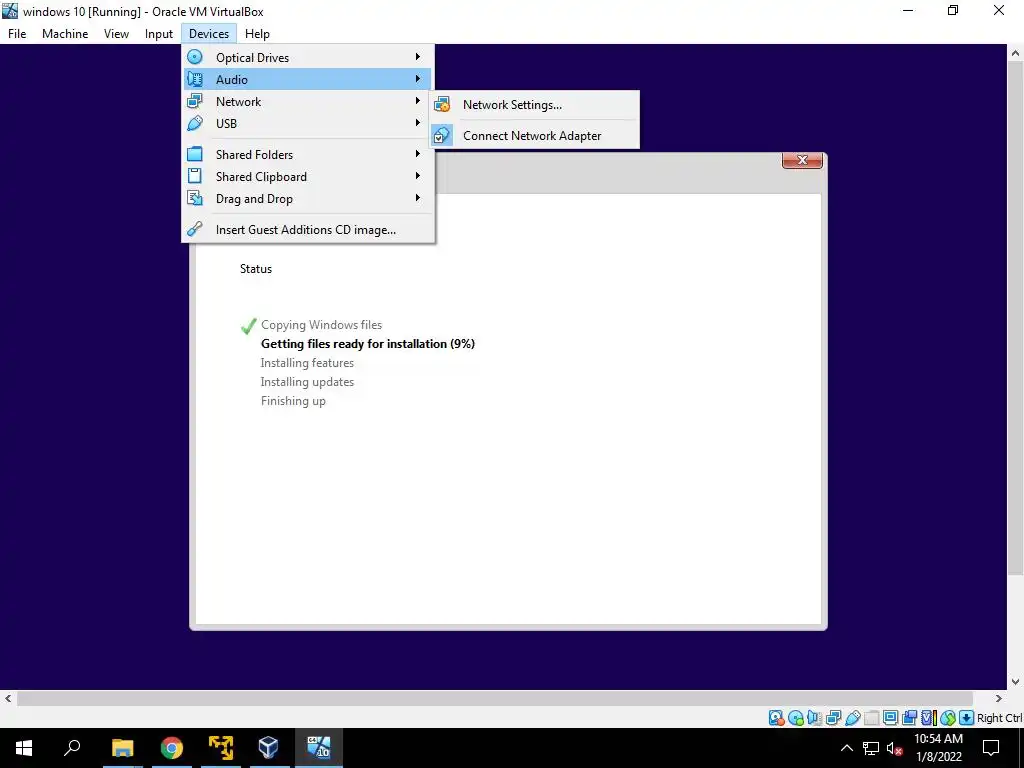The width and height of the screenshot is (1024, 768).
Task: Click the VirtualBox title bar icon
Action: (10, 10)
